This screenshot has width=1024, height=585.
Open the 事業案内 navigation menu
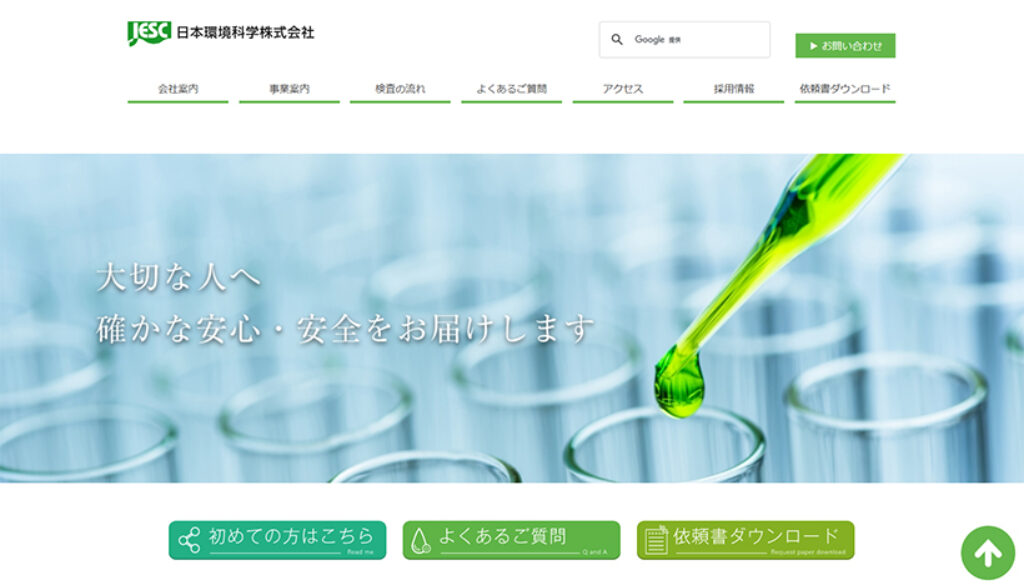point(290,88)
